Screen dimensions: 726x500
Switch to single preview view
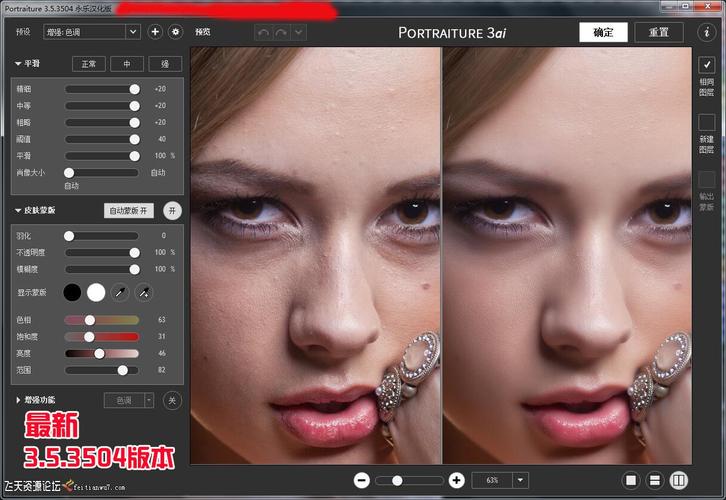[631, 481]
